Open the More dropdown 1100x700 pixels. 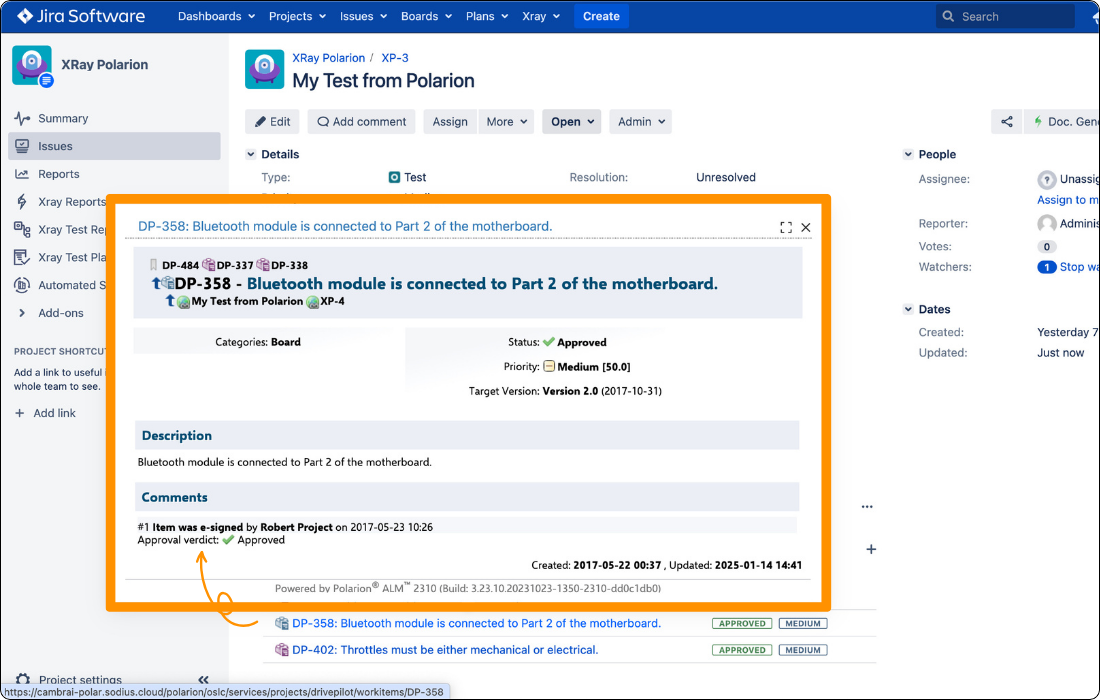507,121
